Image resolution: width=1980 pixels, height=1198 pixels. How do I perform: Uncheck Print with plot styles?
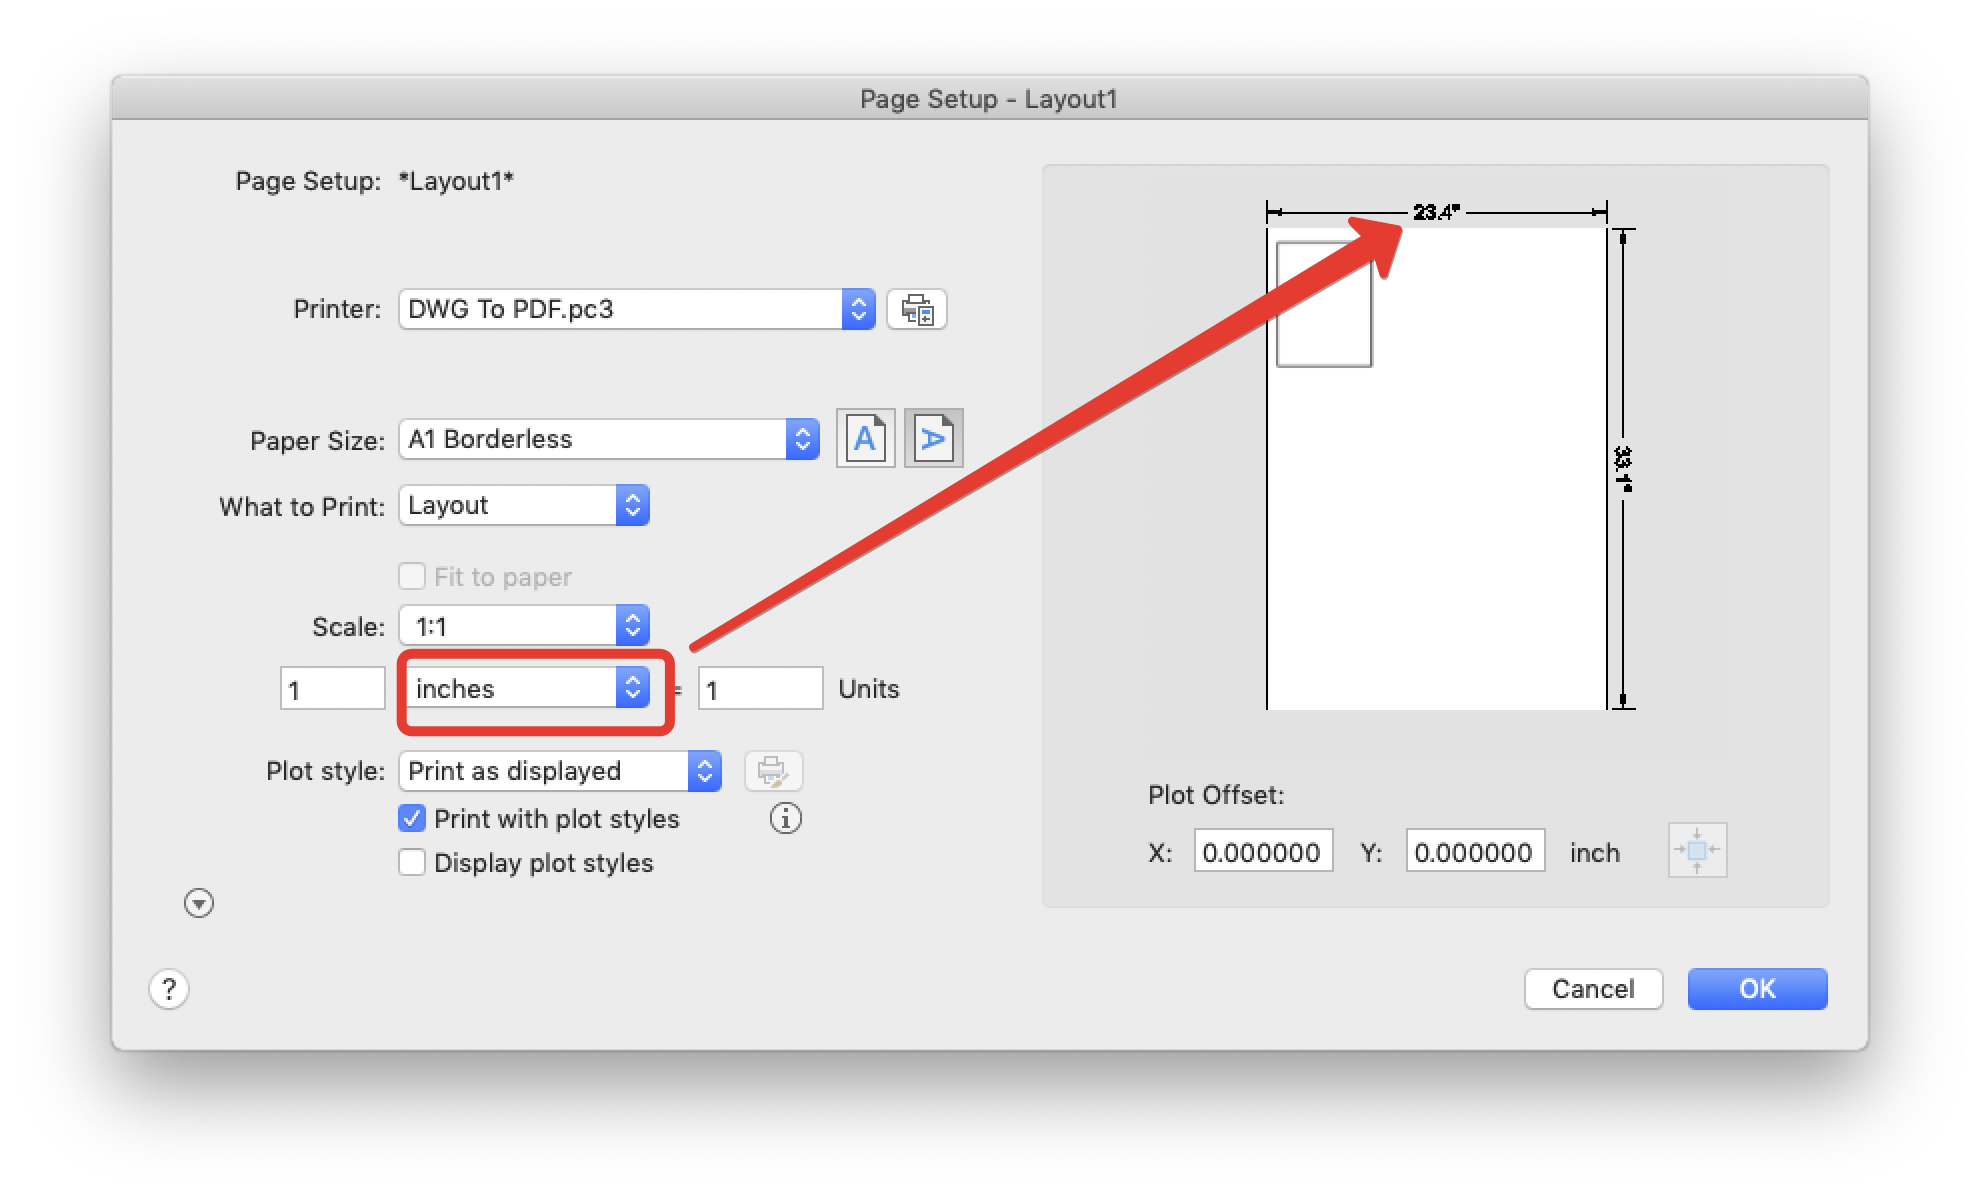click(x=412, y=819)
